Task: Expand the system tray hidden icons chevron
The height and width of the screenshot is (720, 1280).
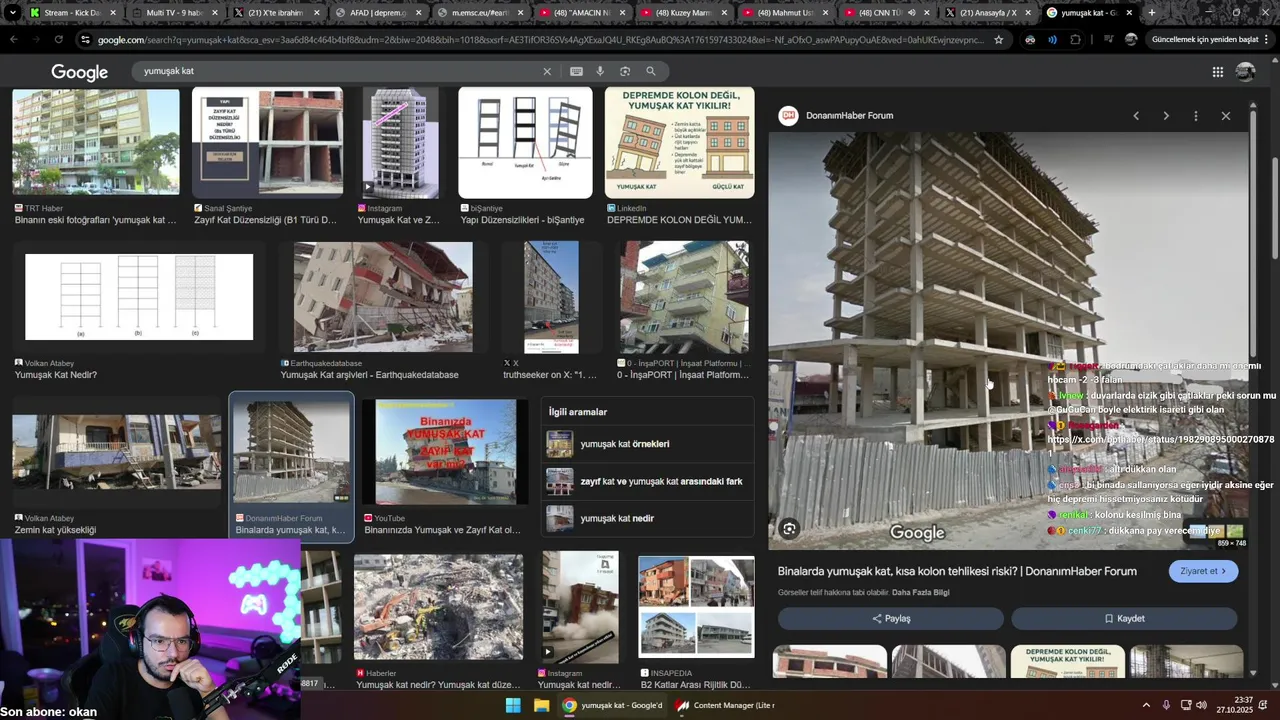Action: 1146,705
